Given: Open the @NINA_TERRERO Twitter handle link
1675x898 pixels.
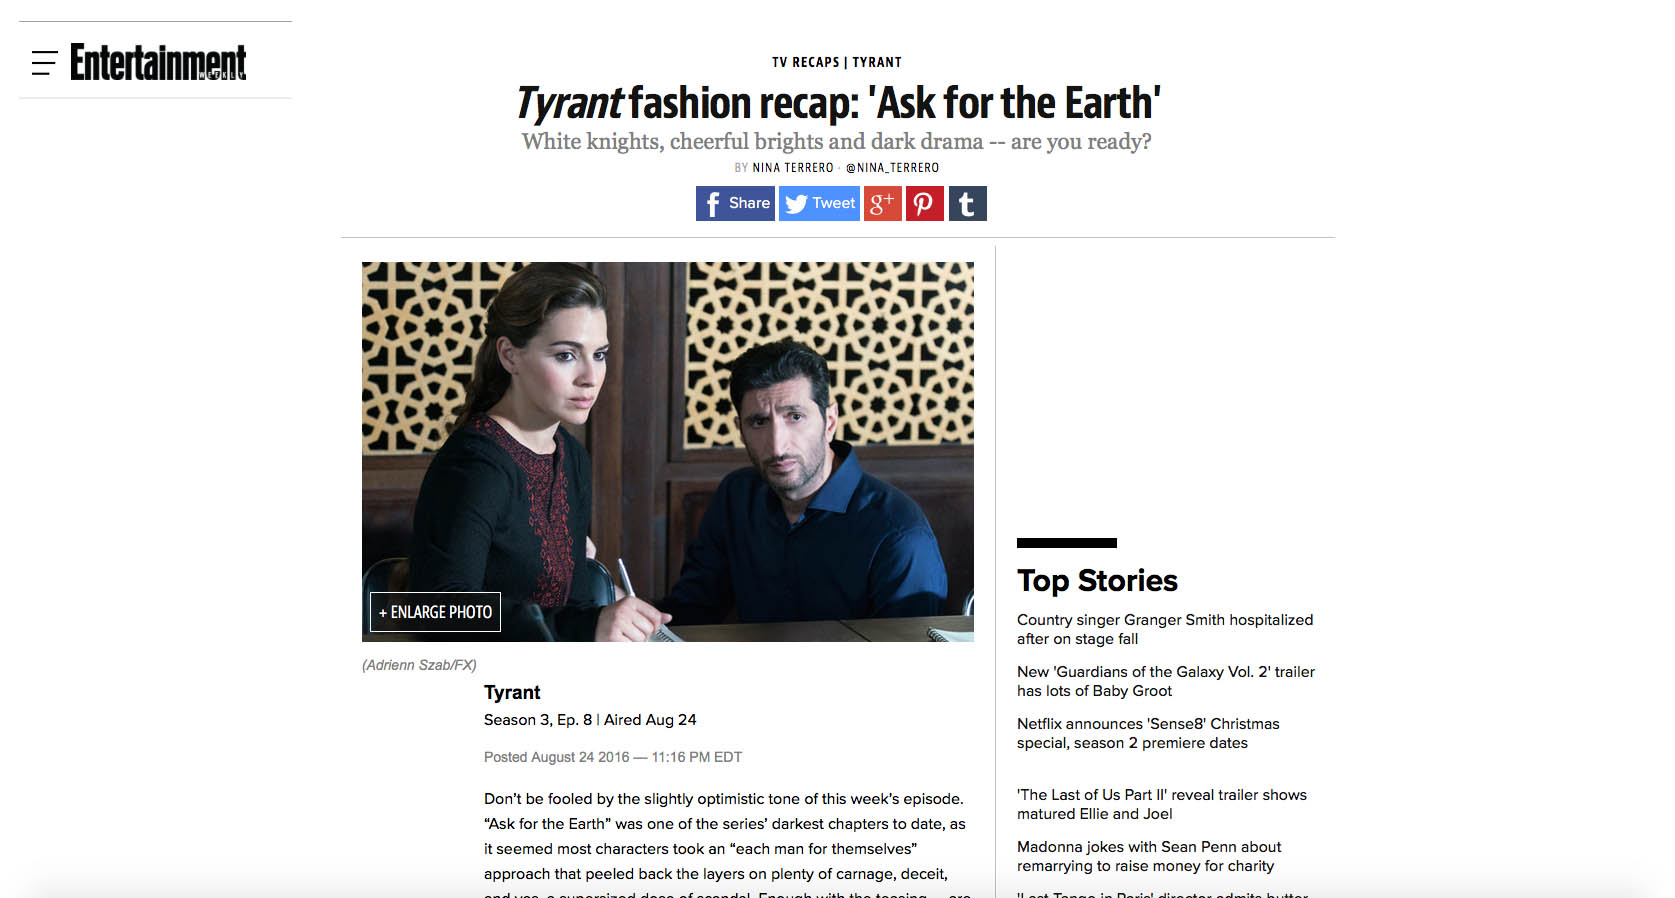Looking at the screenshot, I should 892,168.
